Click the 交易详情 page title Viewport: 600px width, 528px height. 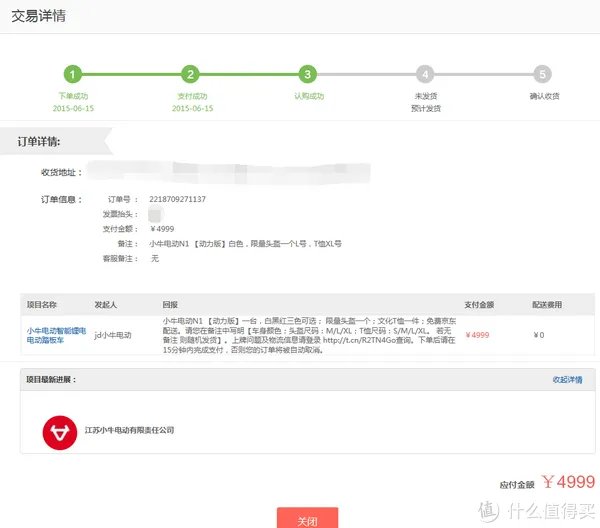click(x=38, y=16)
